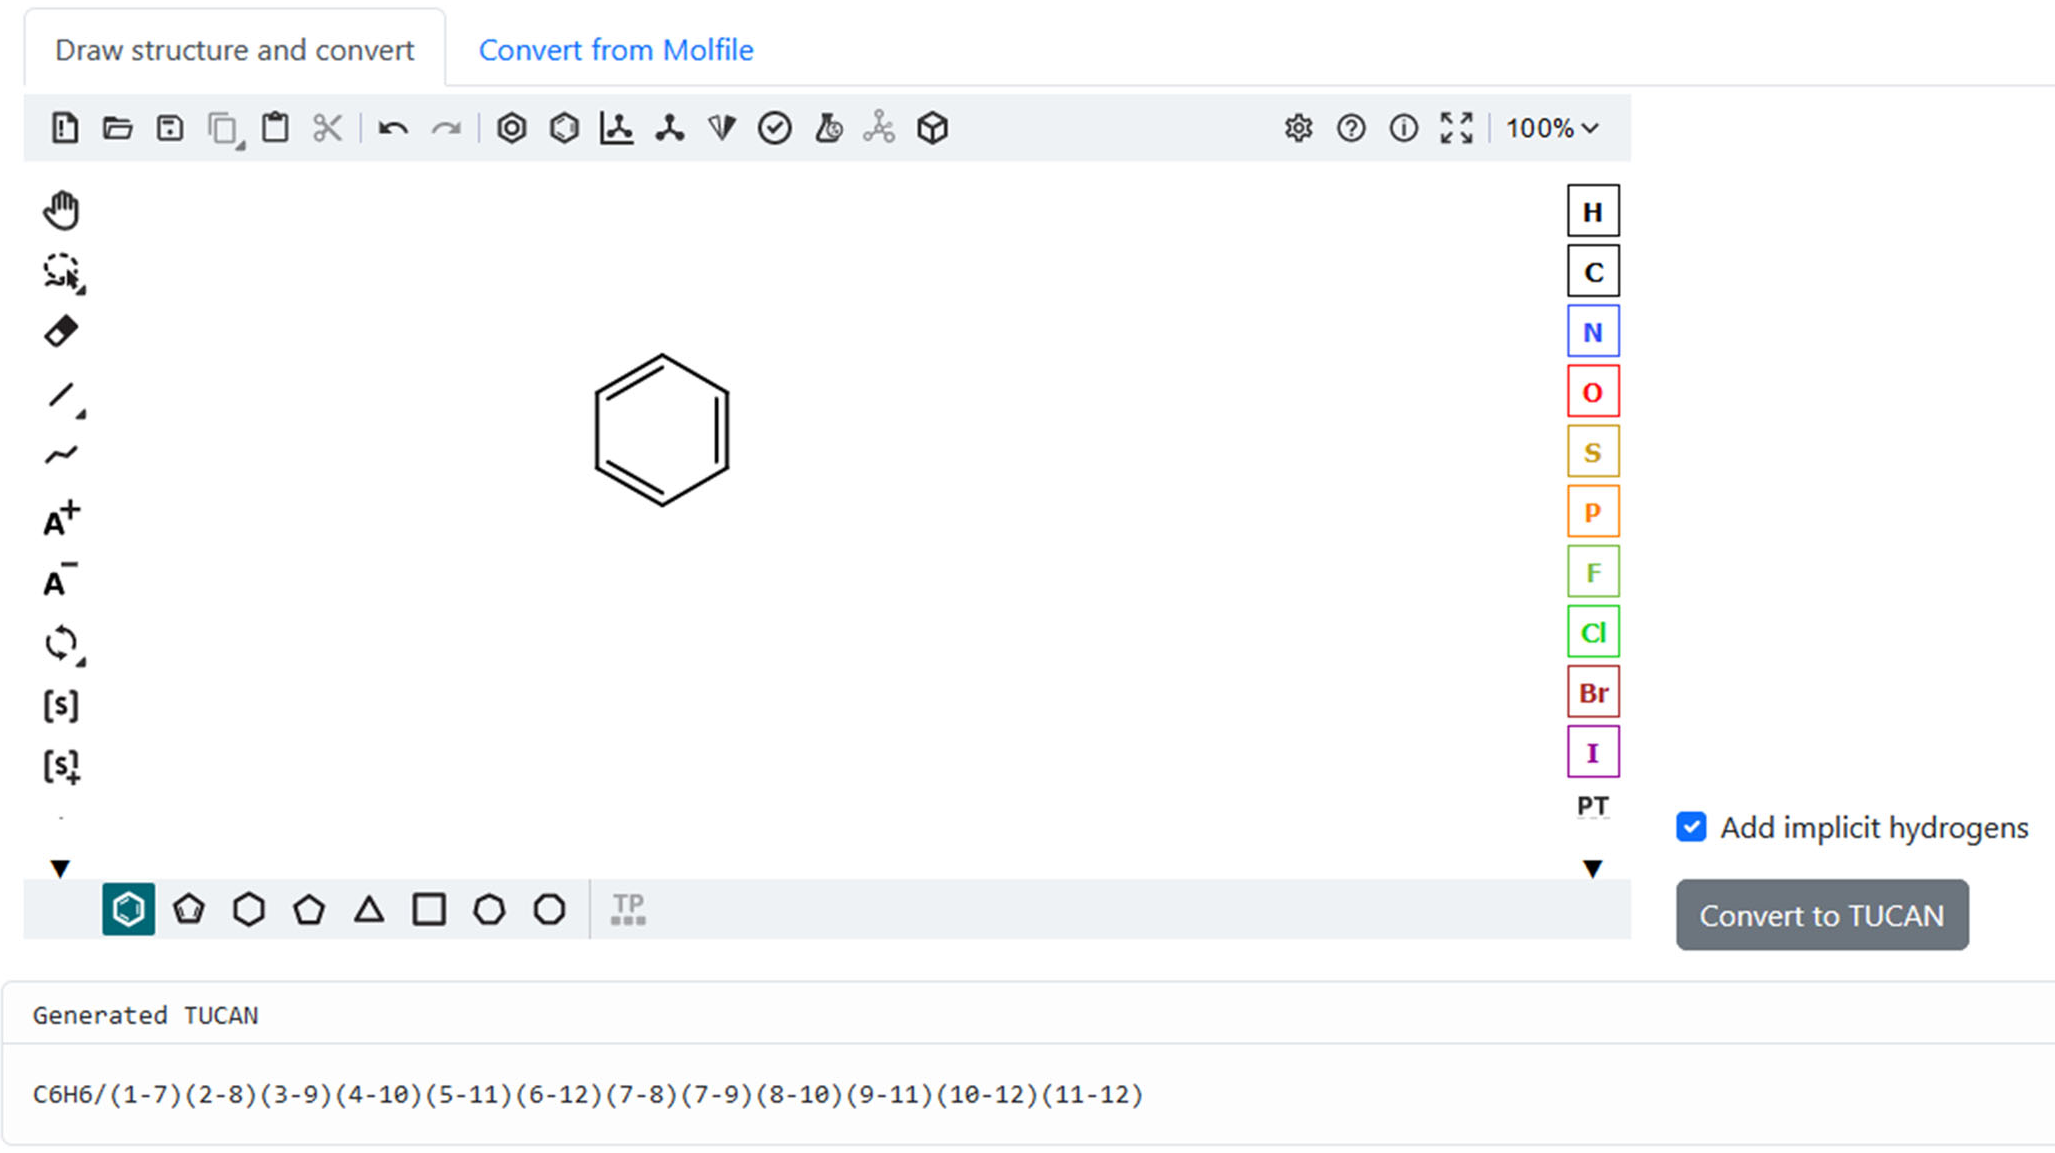Select the Cyclopropane triangle template
The image size is (2055, 1153).
click(369, 909)
